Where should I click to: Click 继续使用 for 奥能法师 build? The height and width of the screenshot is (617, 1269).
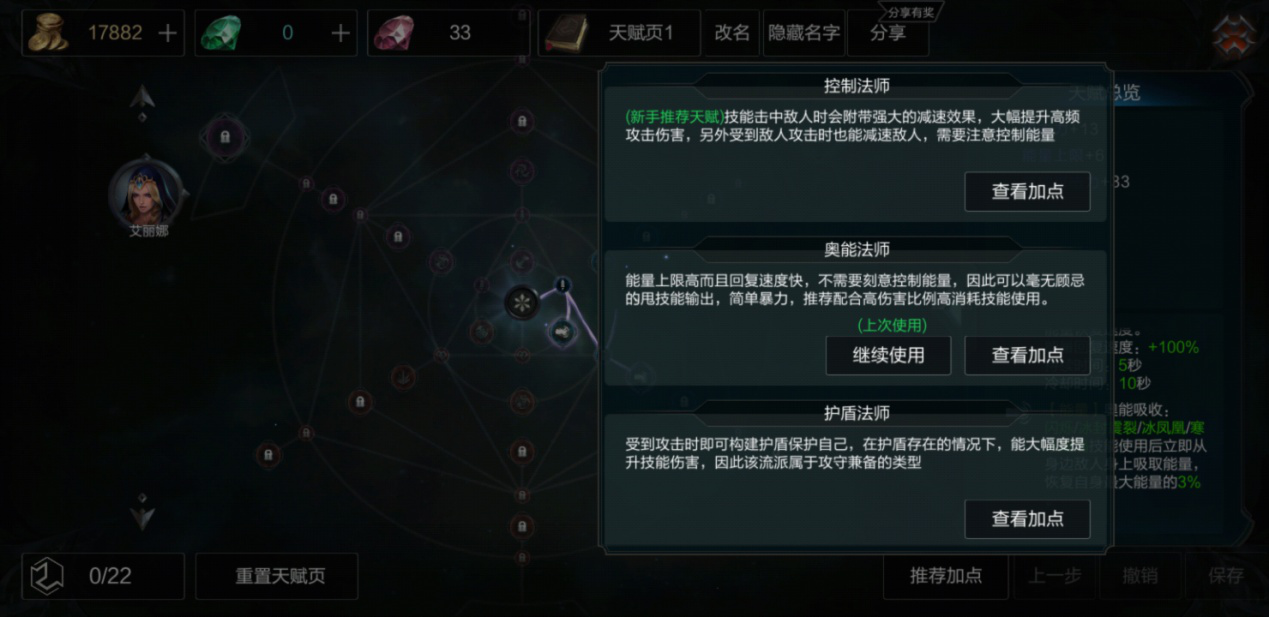coord(888,355)
